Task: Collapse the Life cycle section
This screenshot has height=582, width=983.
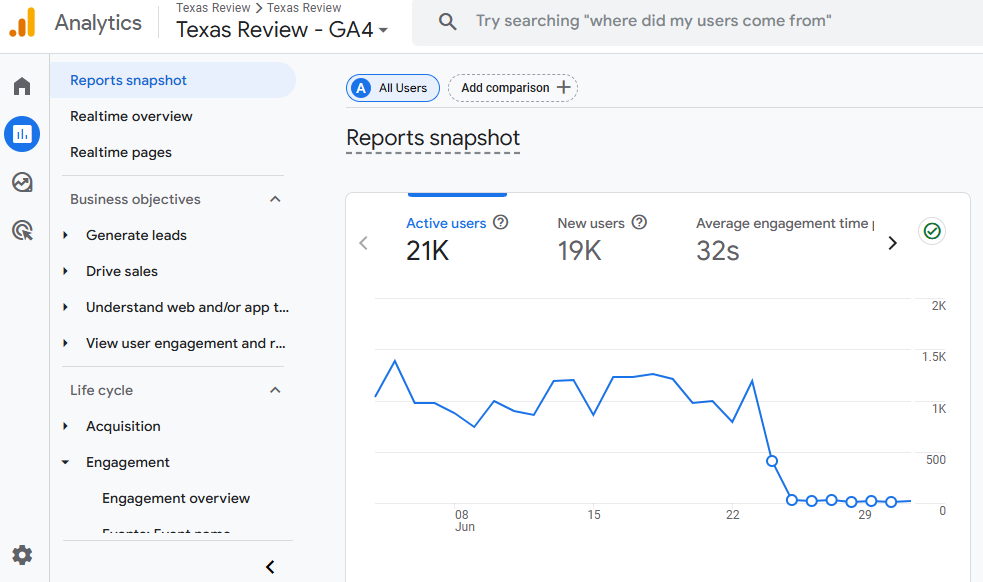Action: tap(275, 390)
